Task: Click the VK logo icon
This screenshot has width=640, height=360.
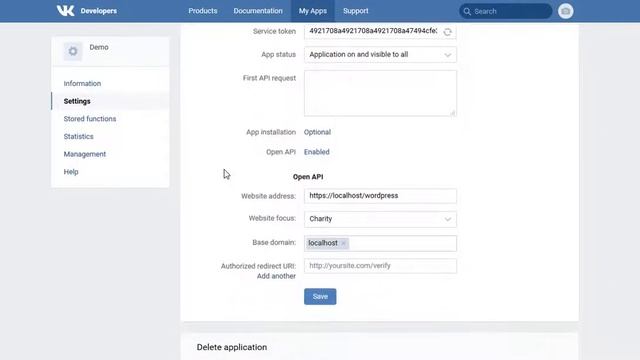Action: pos(65,11)
